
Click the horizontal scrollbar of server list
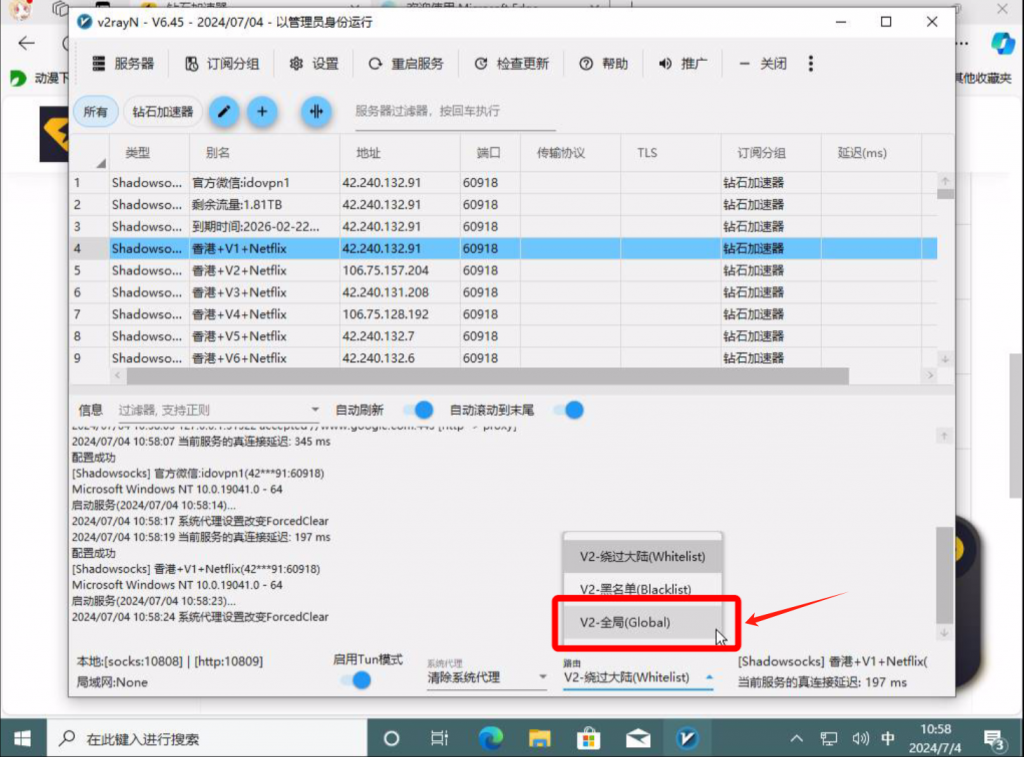point(487,376)
